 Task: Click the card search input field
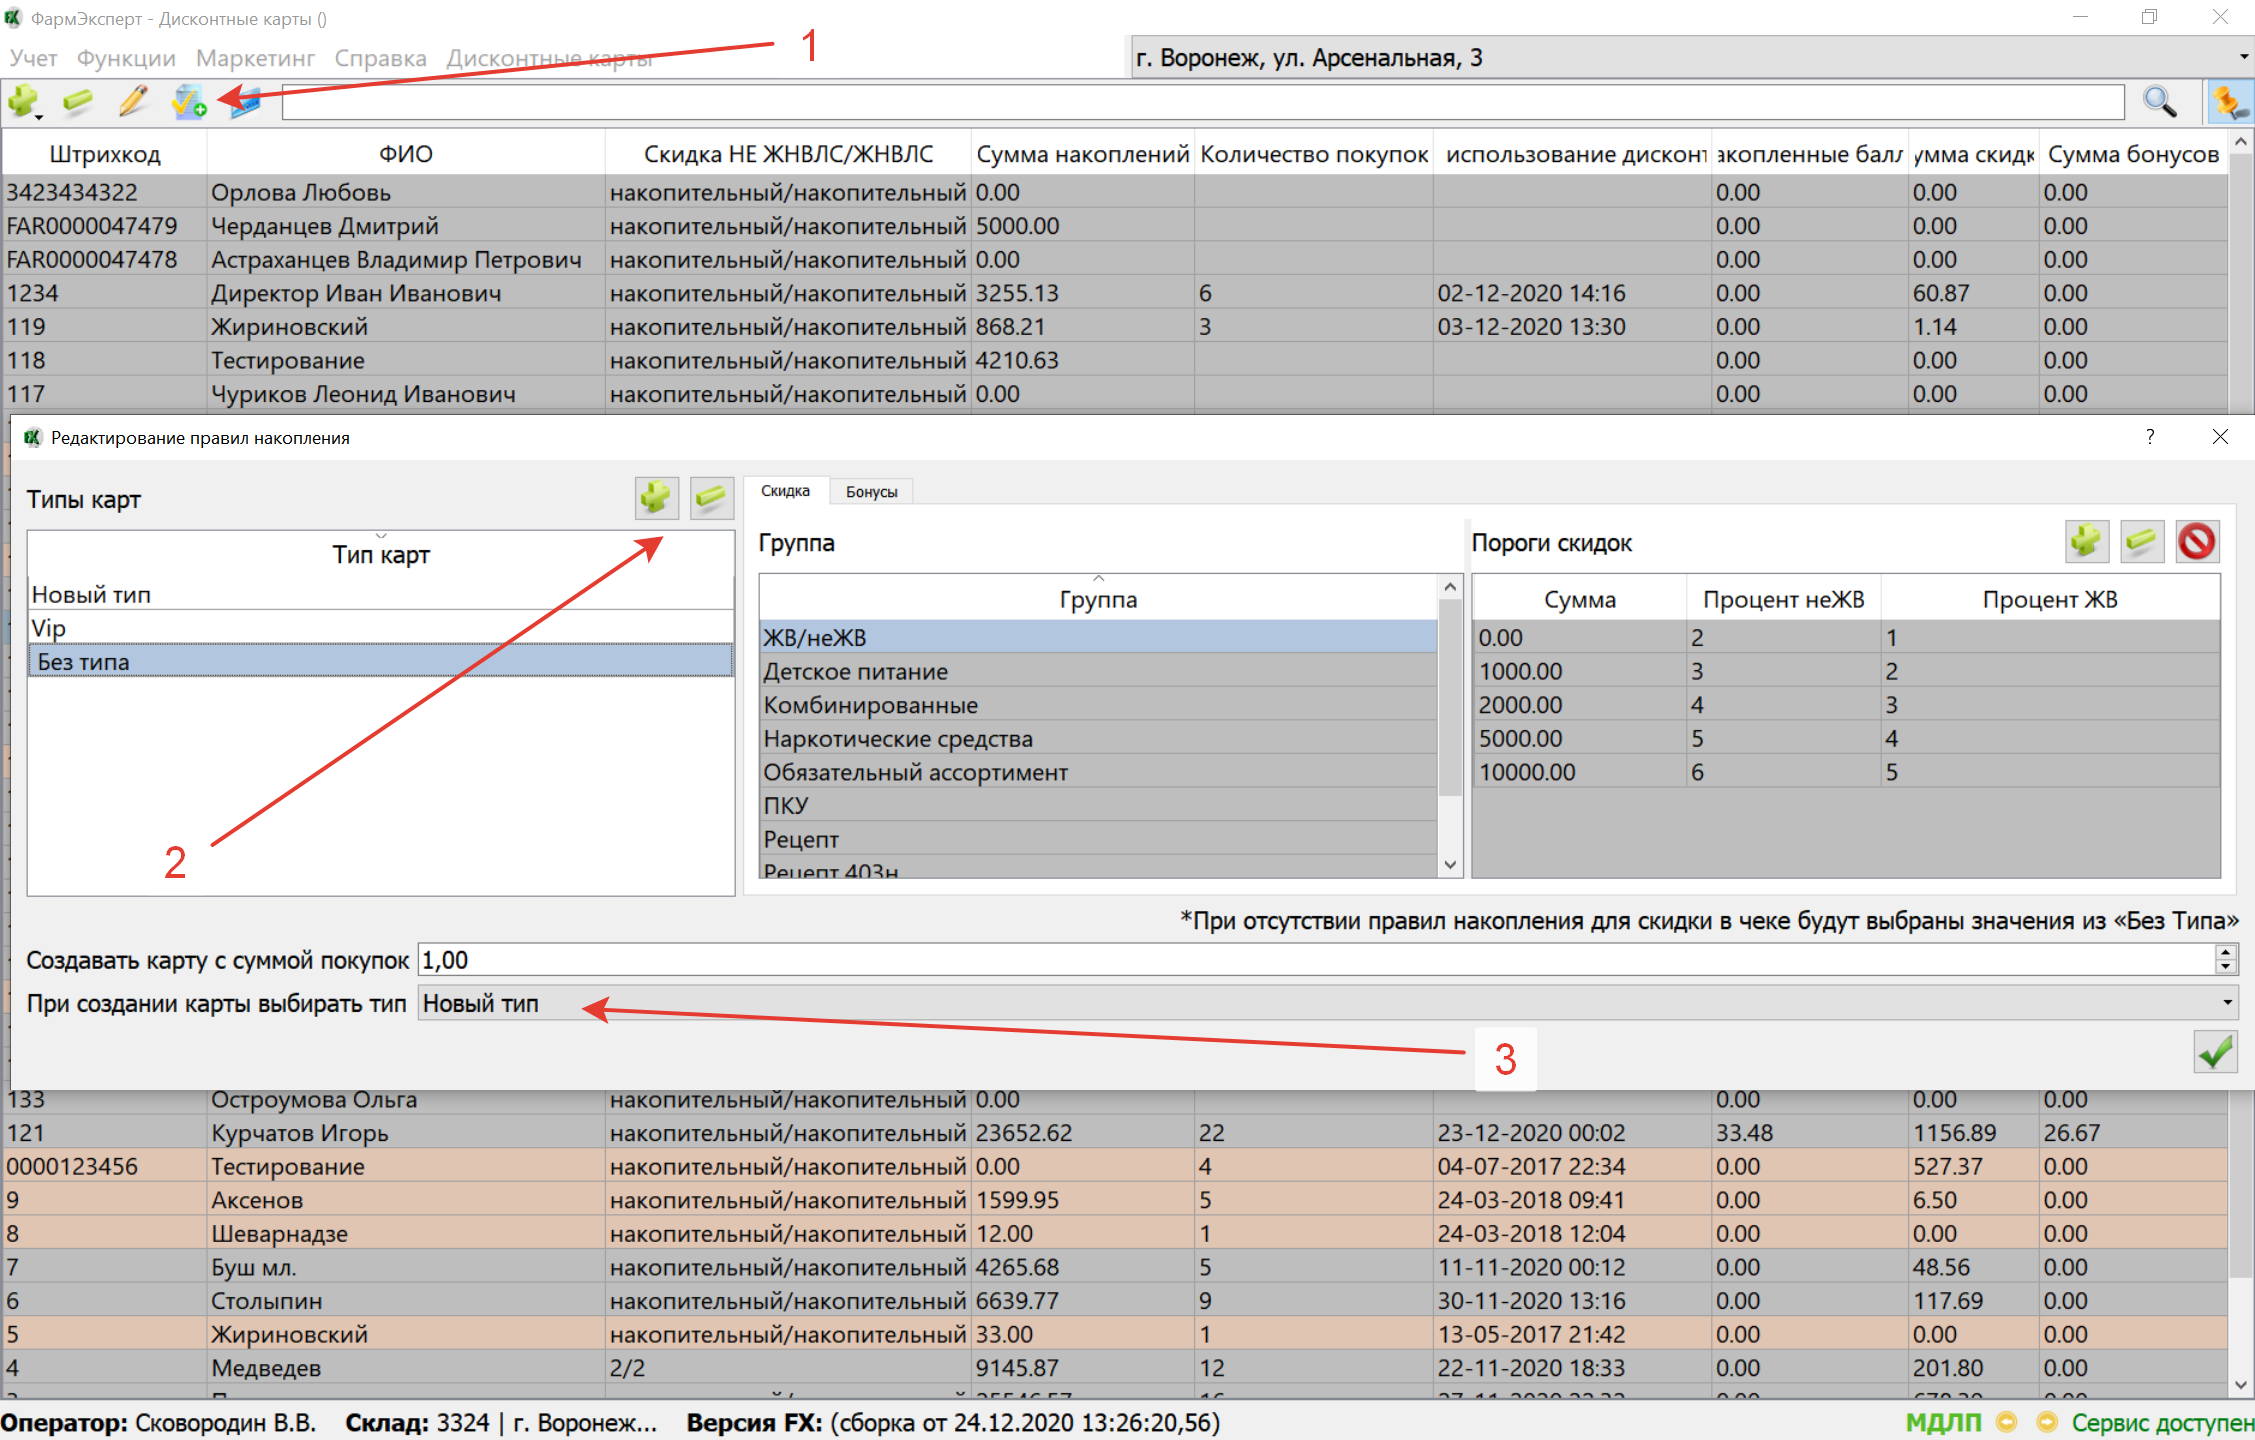tap(1200, 102)
